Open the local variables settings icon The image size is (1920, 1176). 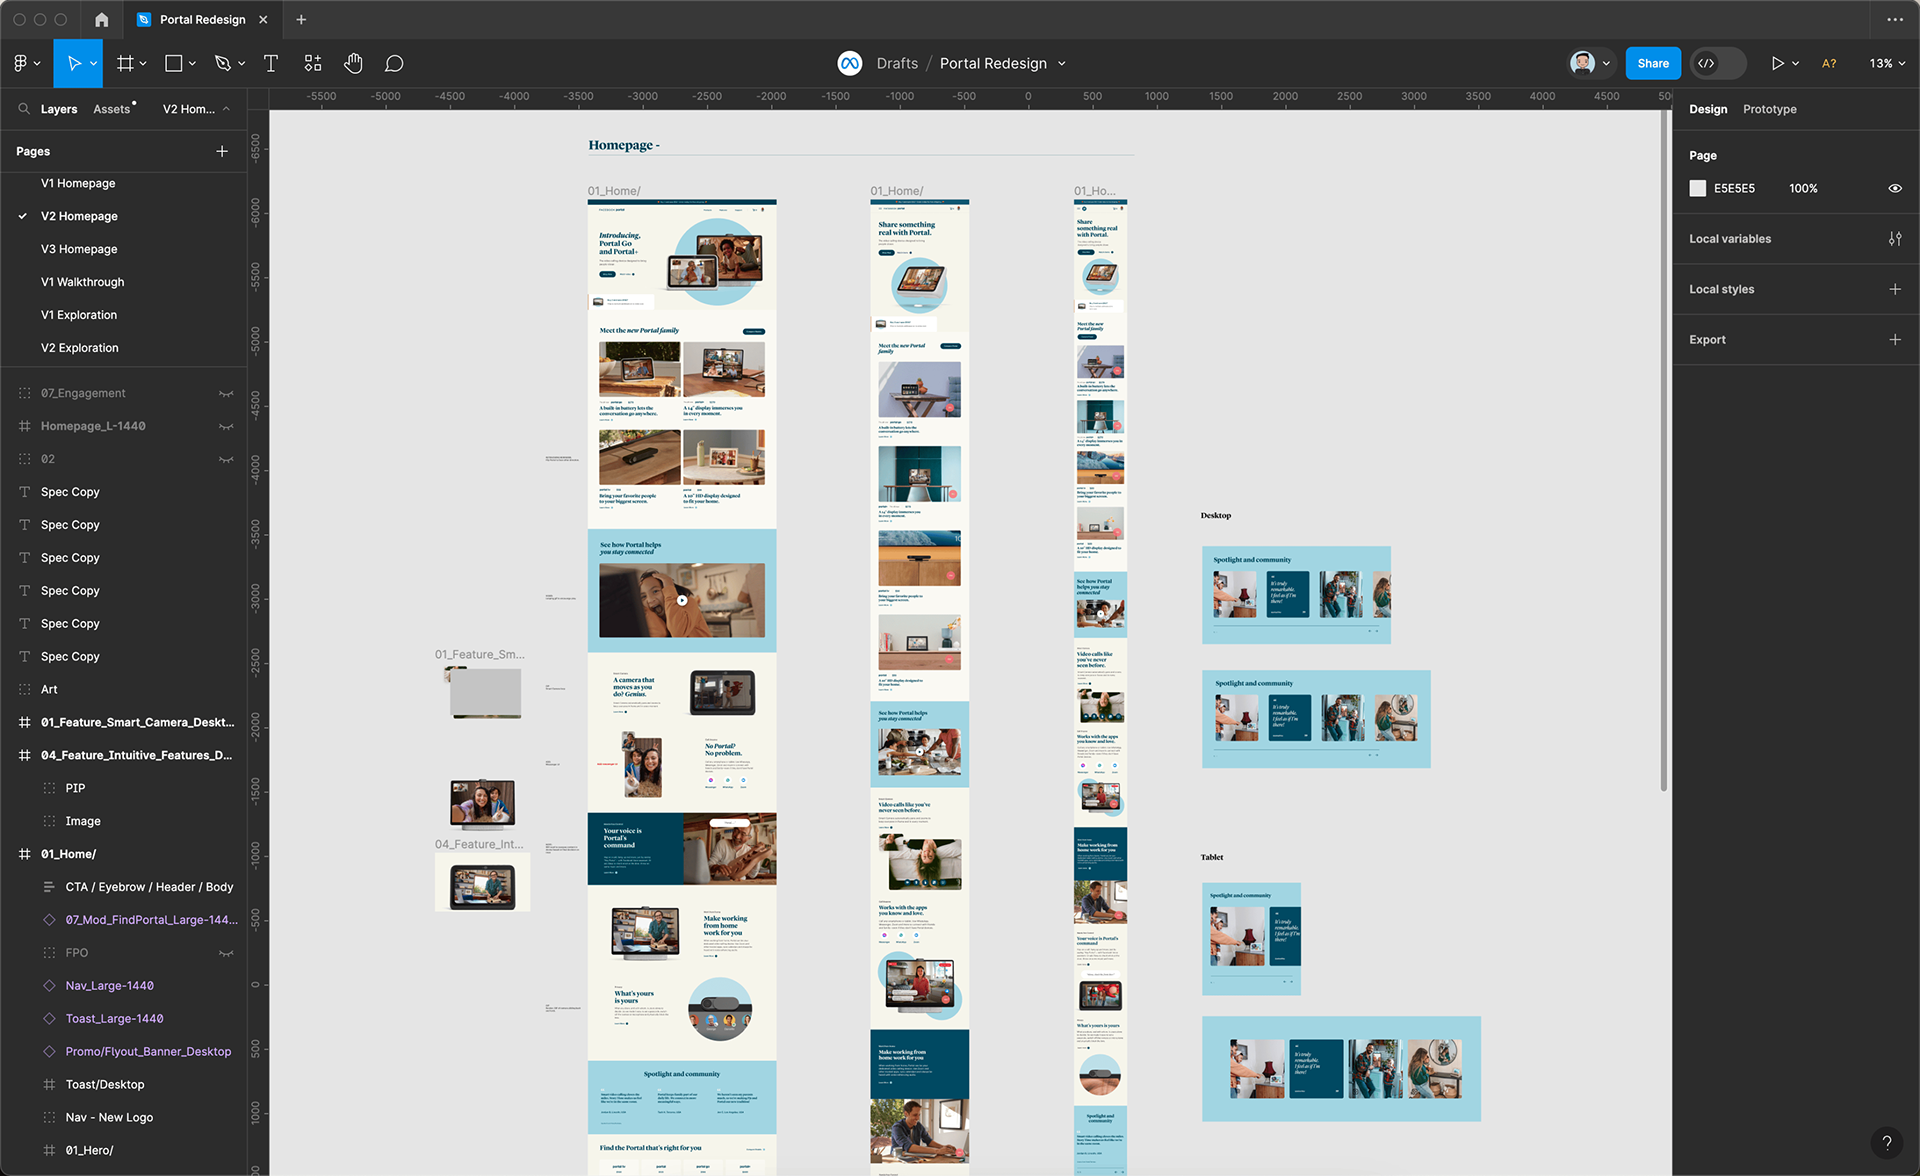(1895, 239)
